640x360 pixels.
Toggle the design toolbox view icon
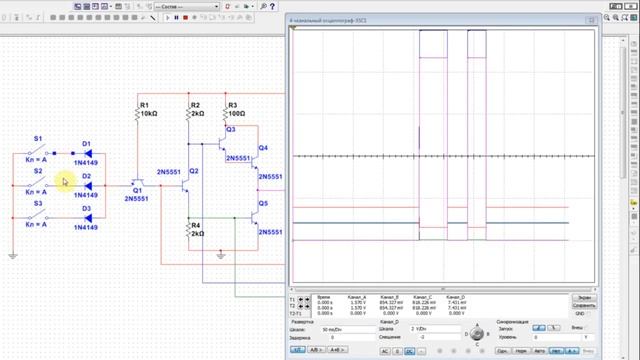(78, 7)
